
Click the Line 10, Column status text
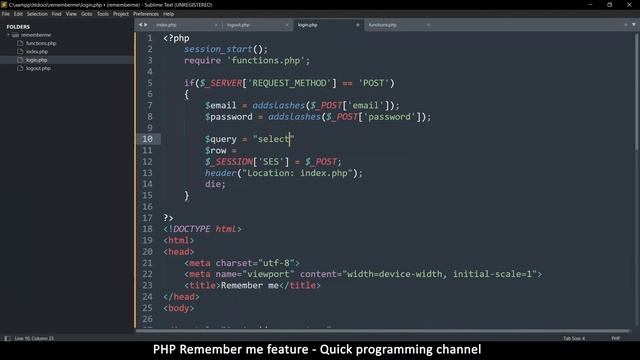click(x=34, y=338)
